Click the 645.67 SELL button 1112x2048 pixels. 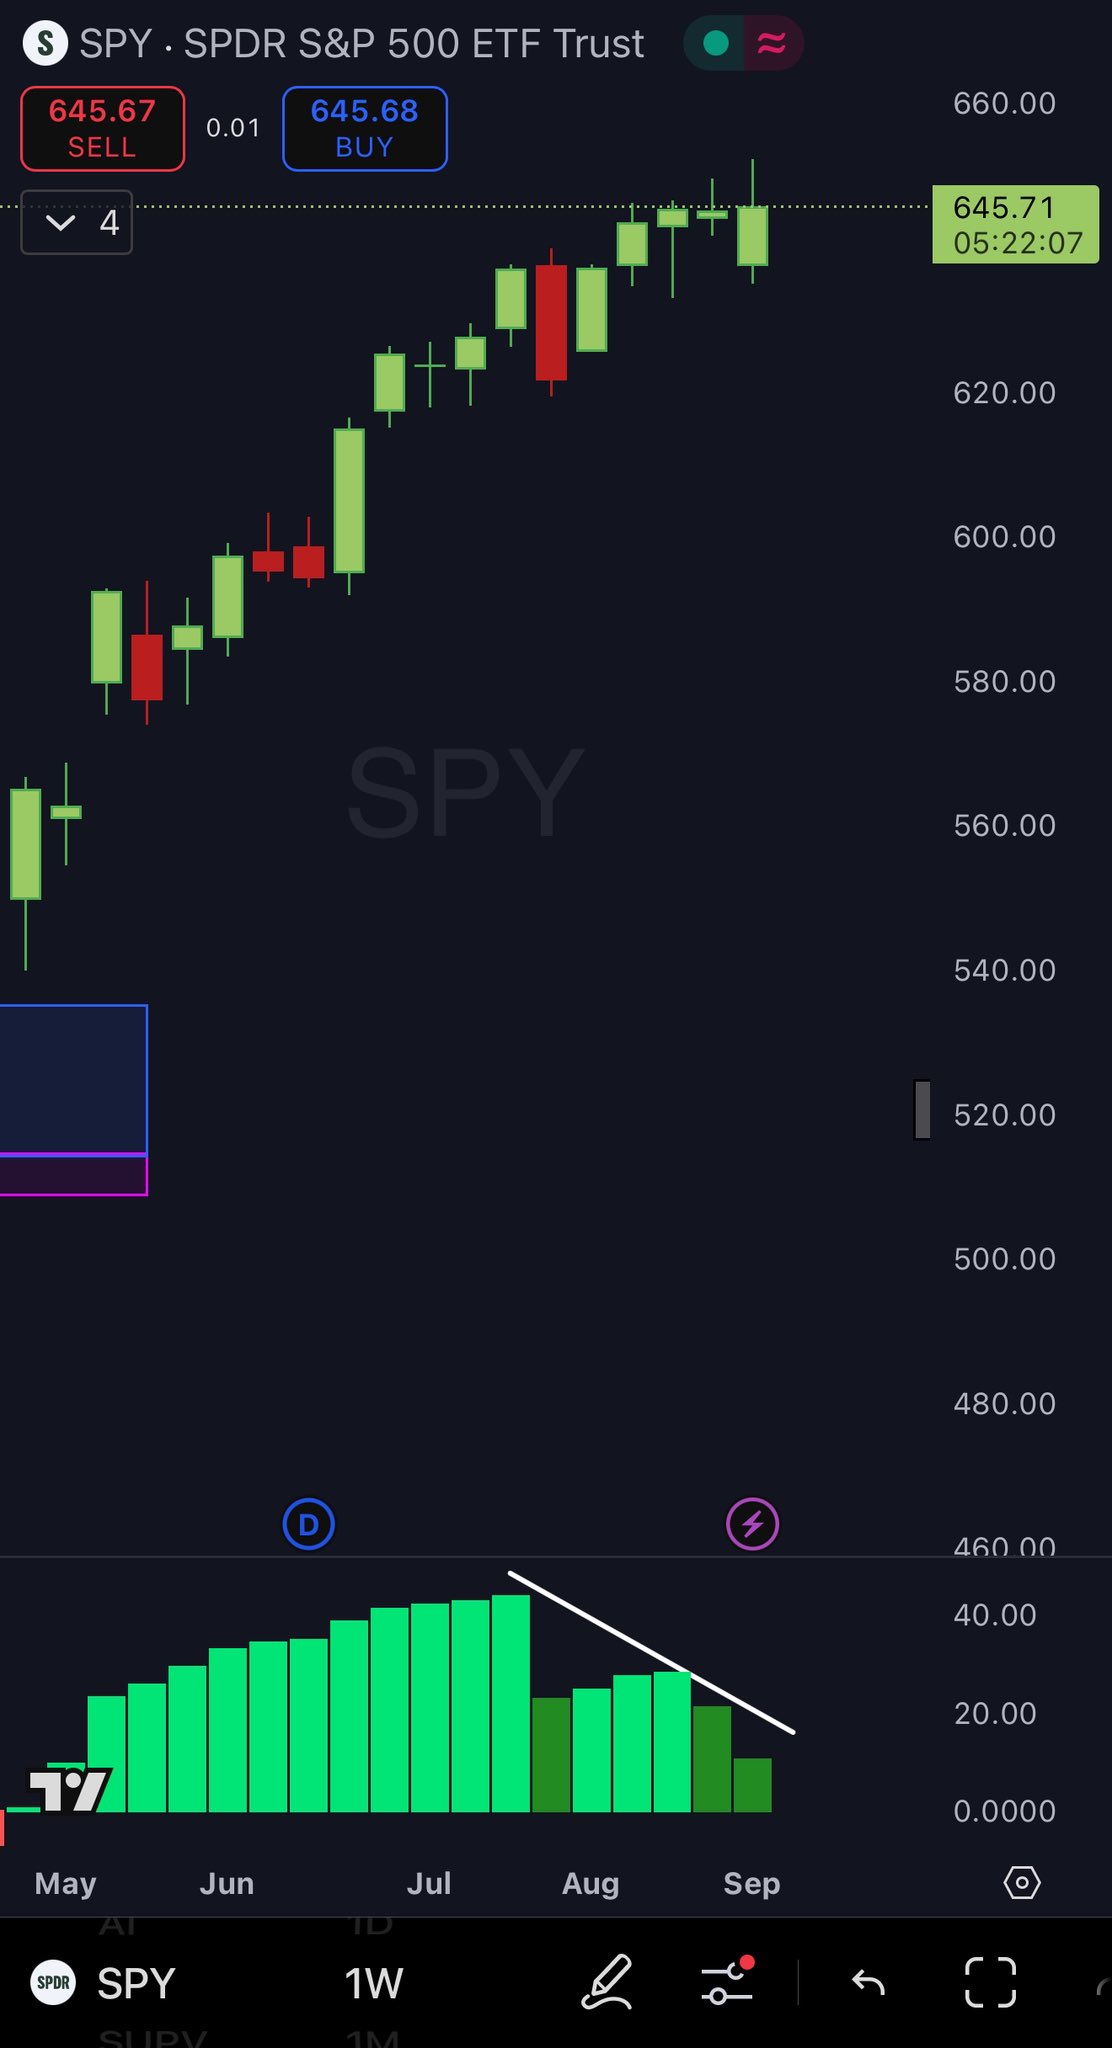(x=103, y=129)
